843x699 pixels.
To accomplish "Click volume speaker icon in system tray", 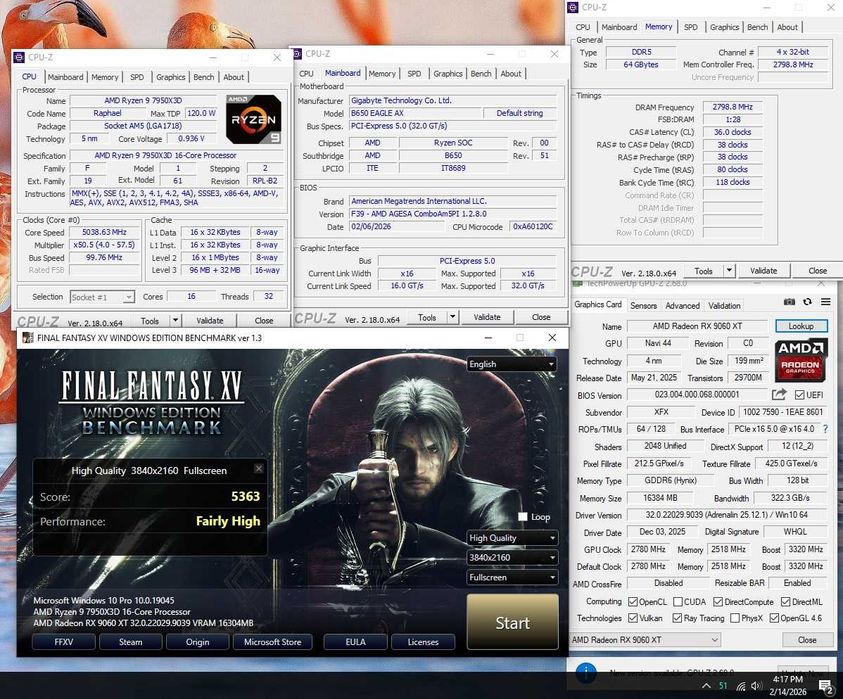I will (x=756, y=686).
